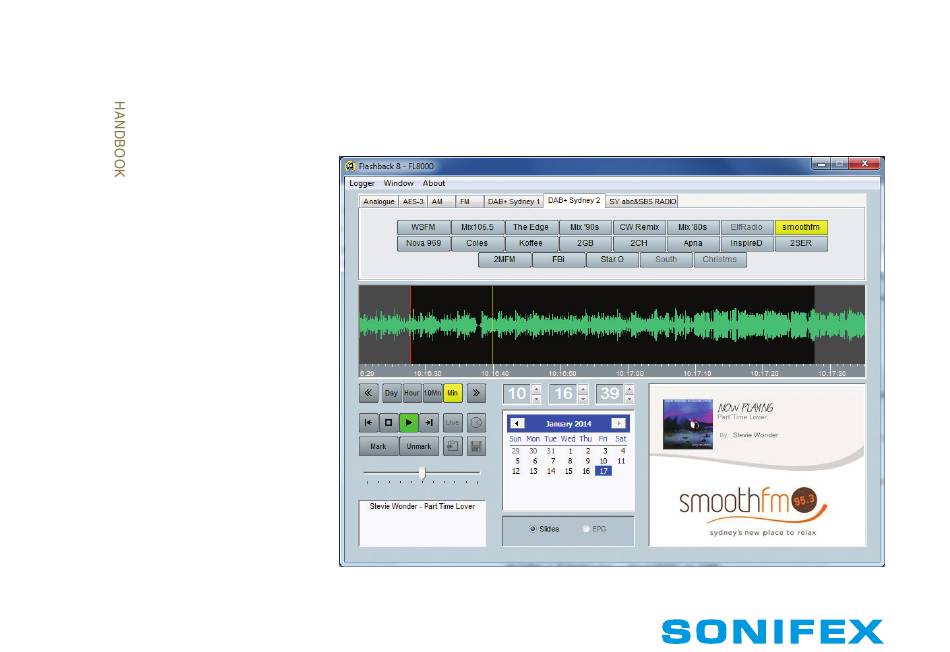The height and width of the screenshot is (652, 950).
Task: Click the clock icon button
Action: [476, 422]
